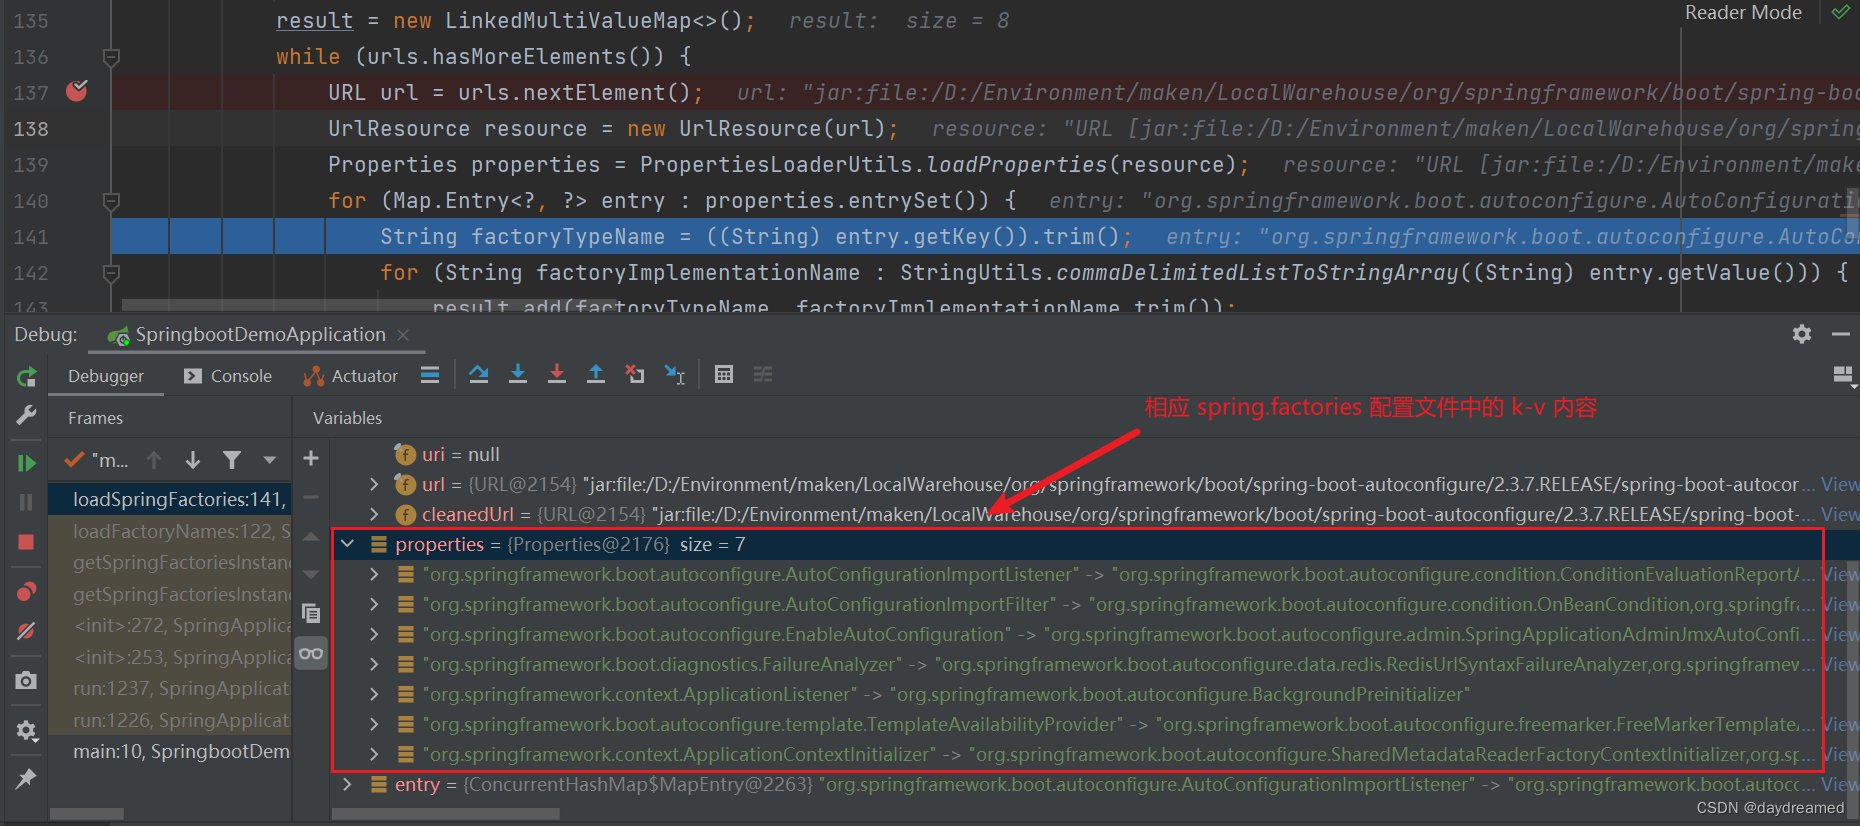Open the thread selector dropdown arrow
The width and height of the screenshot is (1860, 826).
pos(269,460)
